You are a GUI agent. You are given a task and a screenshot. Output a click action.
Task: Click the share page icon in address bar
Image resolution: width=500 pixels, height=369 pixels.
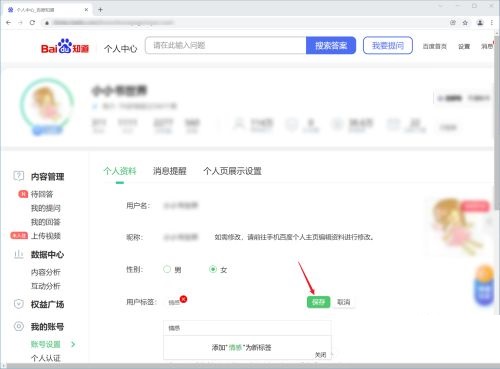(x=453, y=23)
